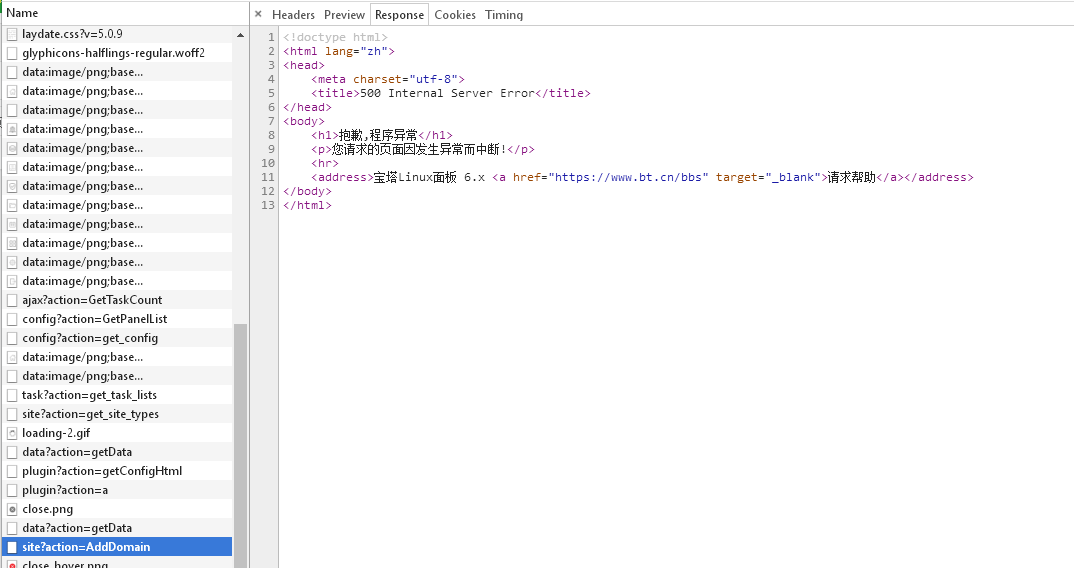
Task: Open the Preview tab
Action: click(x=345, y=14)
